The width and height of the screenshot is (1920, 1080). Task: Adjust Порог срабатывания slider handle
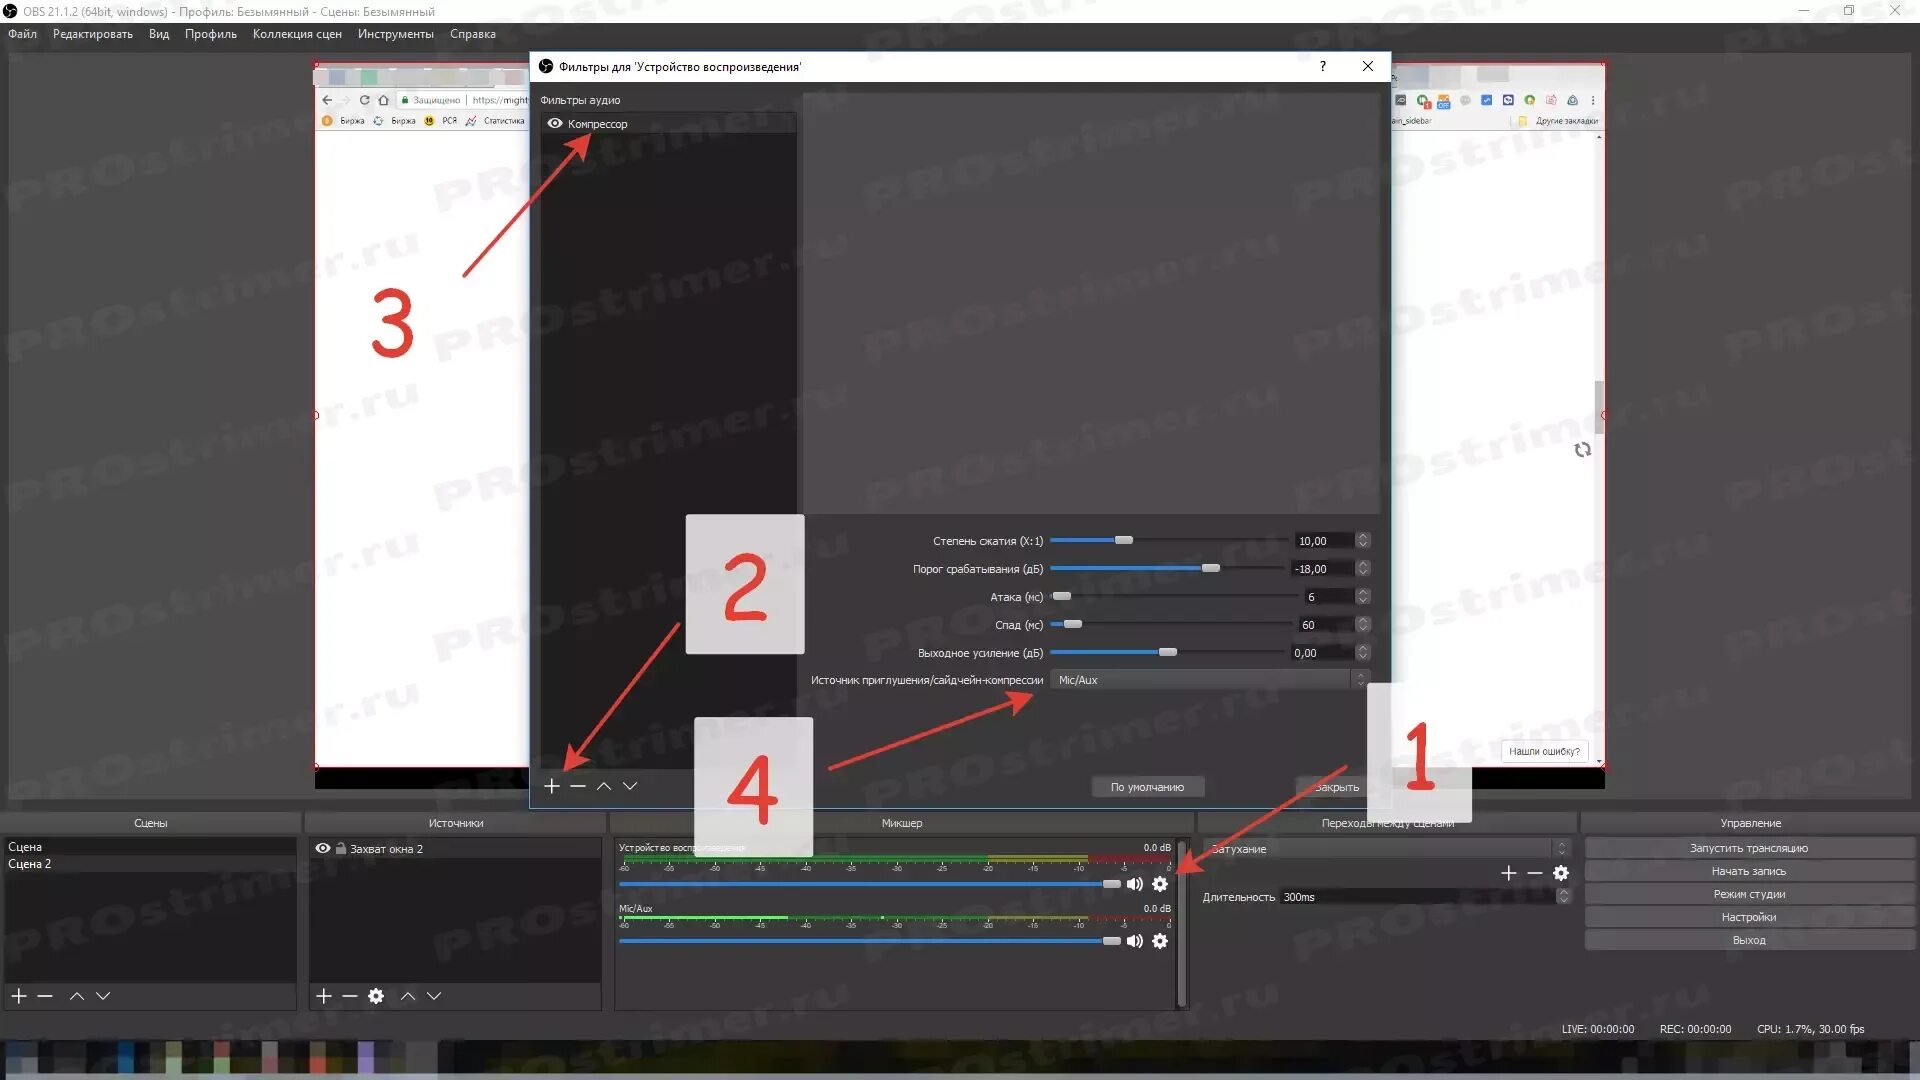coord(1210,568)
